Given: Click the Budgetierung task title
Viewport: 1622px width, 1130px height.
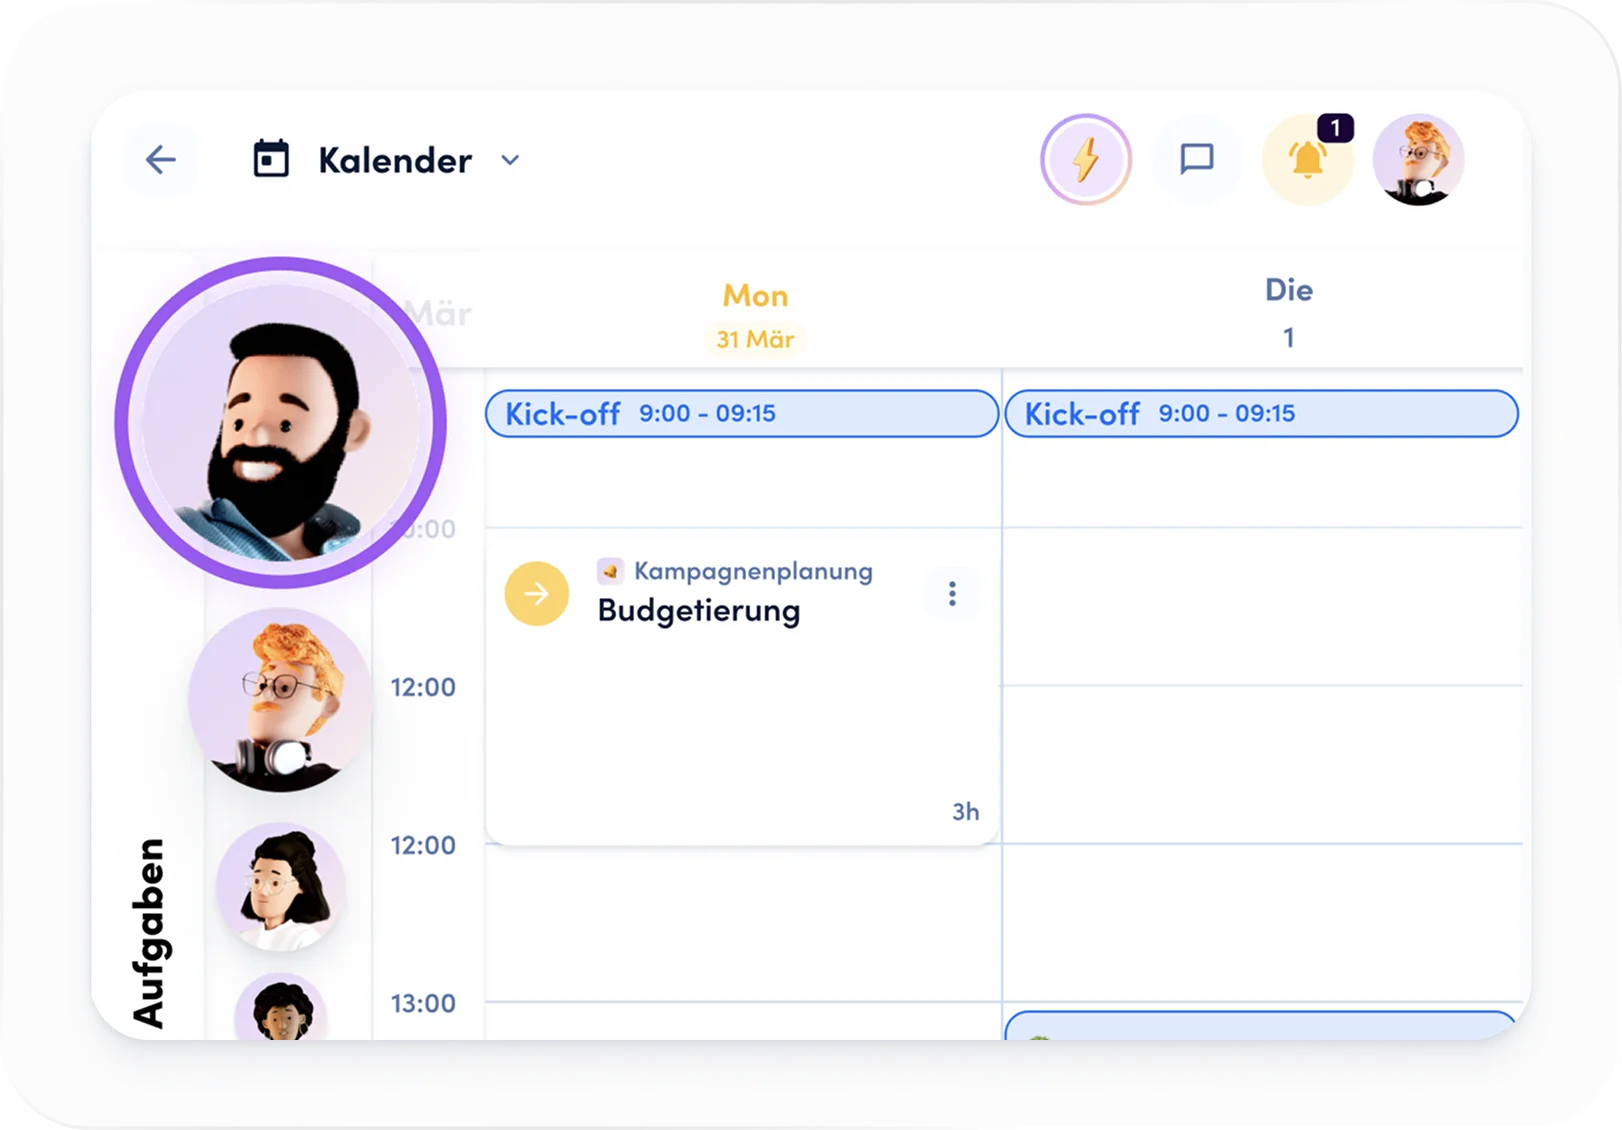Looking at the screenshot, I should click(699, 611).
